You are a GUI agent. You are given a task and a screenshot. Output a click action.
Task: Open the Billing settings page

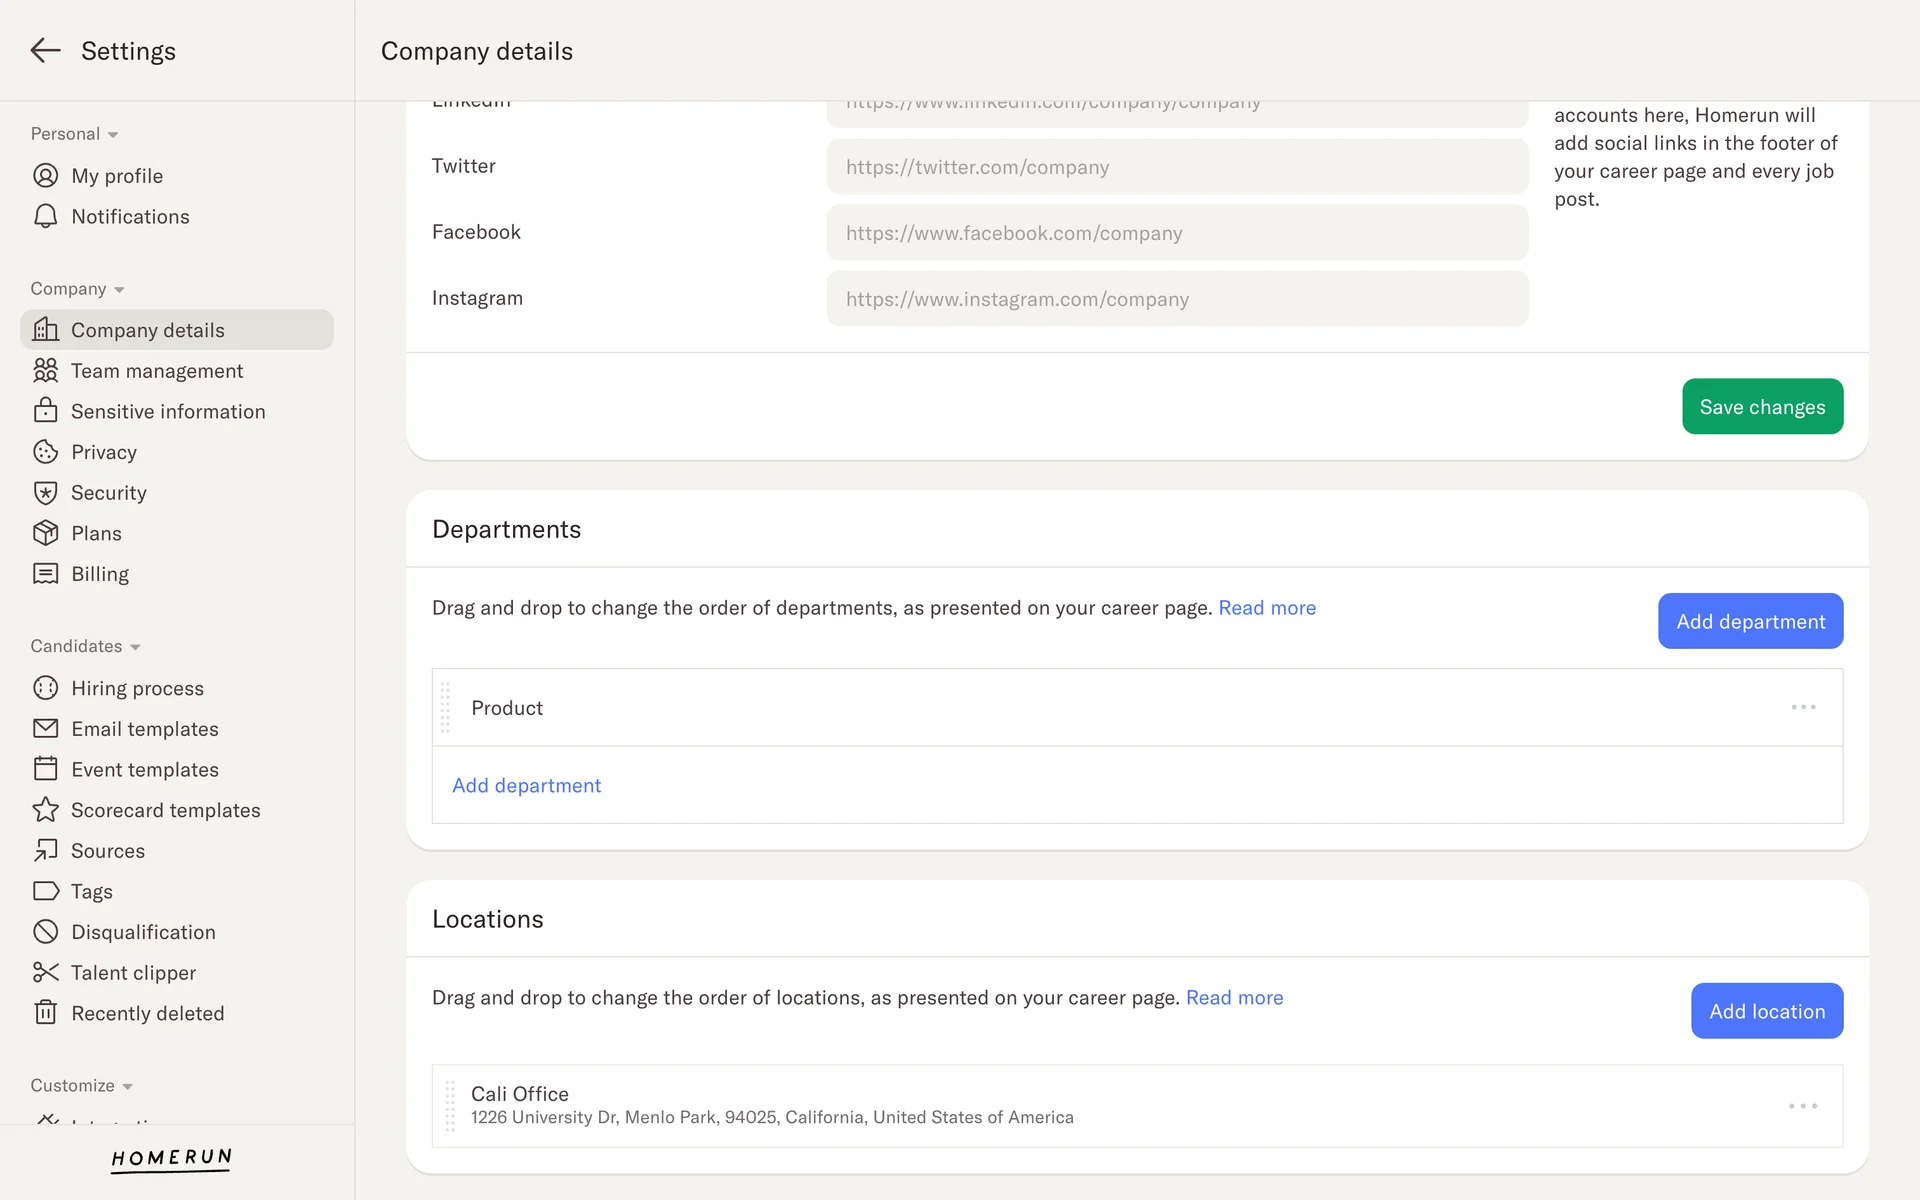(x=100, y=574)
